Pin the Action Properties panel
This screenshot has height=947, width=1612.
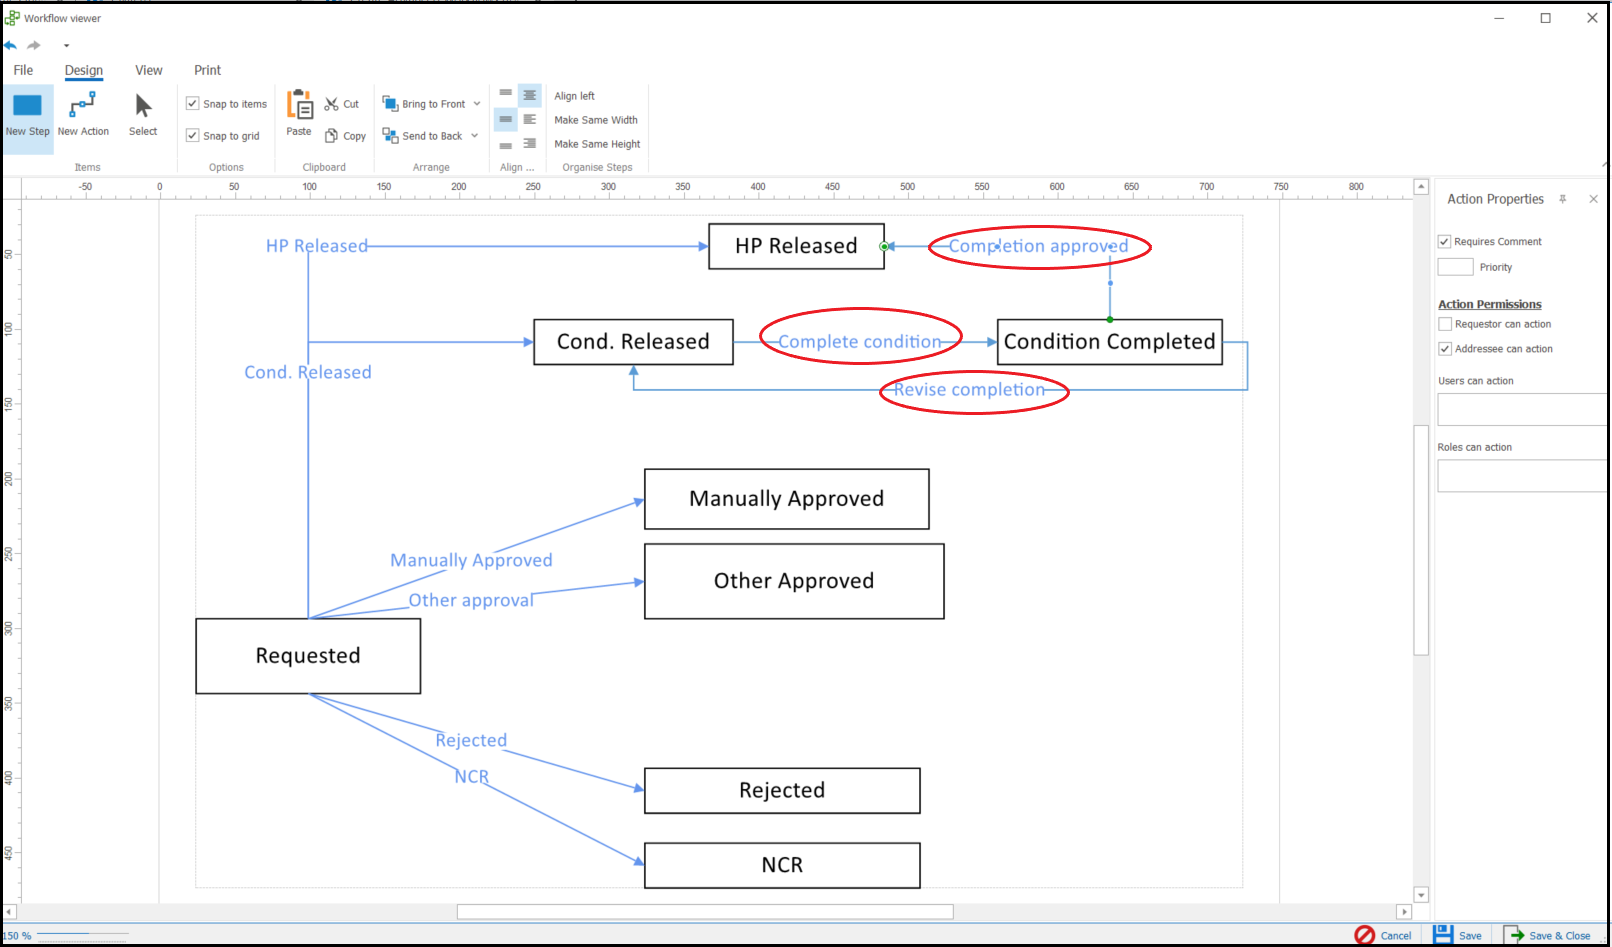(x=1563, y=199)
